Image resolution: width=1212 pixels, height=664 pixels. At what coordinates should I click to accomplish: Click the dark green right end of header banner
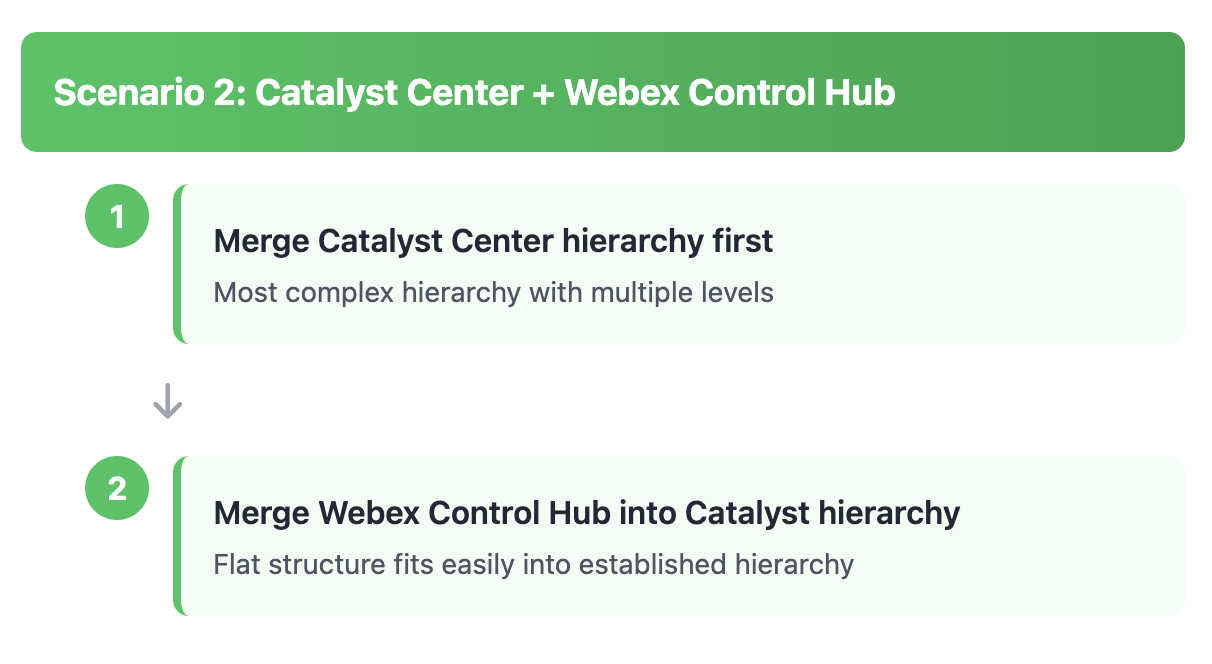[x=1150, y=92]
